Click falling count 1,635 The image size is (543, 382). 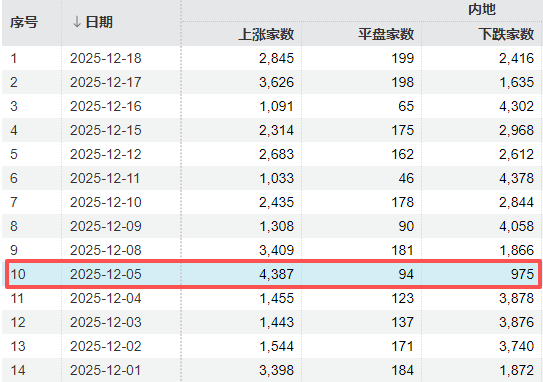click(516, 82)
